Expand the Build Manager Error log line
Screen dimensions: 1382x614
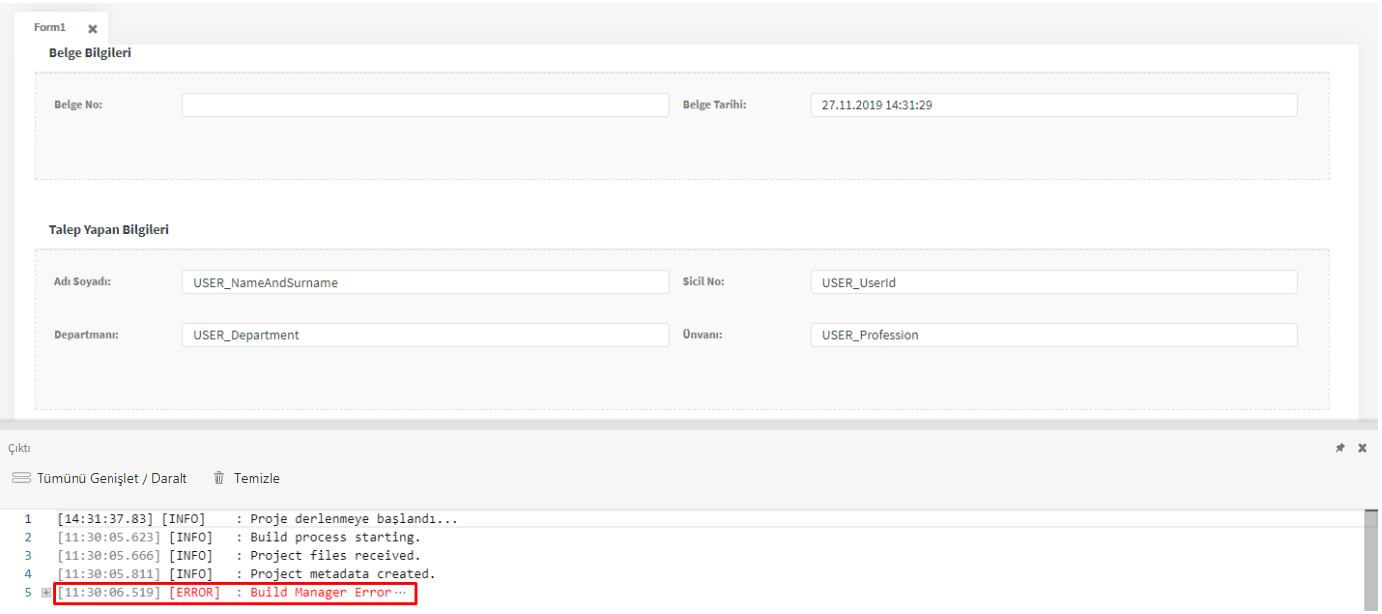click(46, 593)
